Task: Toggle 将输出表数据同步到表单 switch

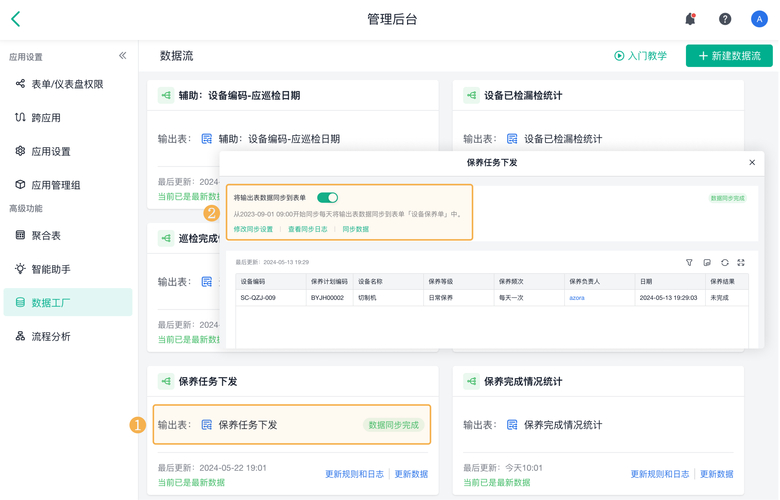Action: coord(327,198)
